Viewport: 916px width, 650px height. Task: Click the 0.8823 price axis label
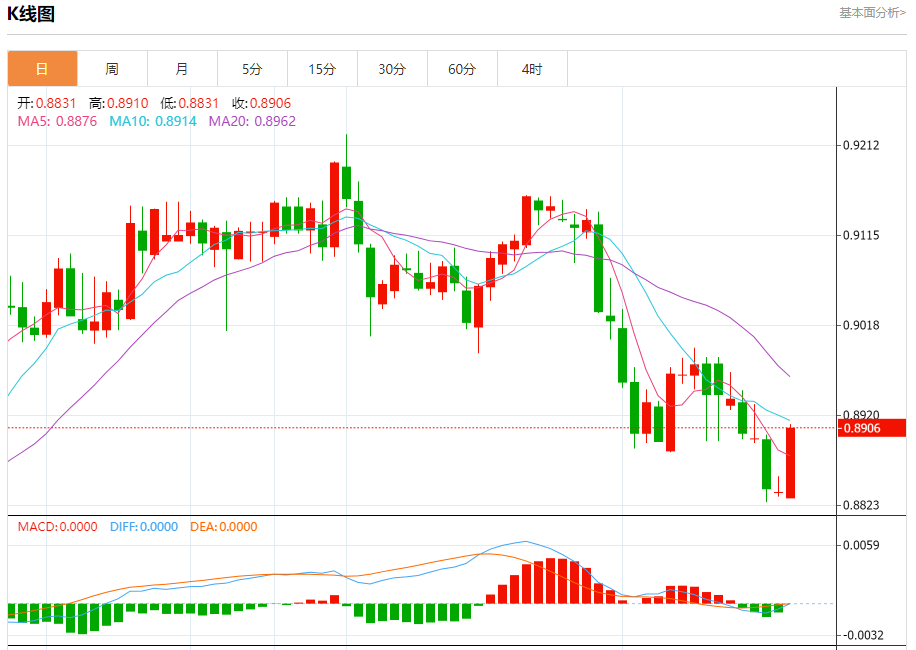coord(861,505)
